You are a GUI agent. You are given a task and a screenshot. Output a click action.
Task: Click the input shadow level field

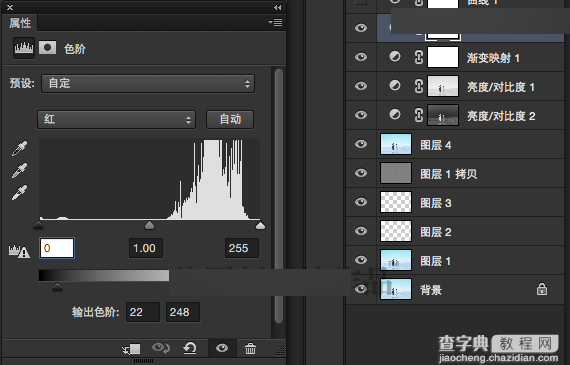57,248
